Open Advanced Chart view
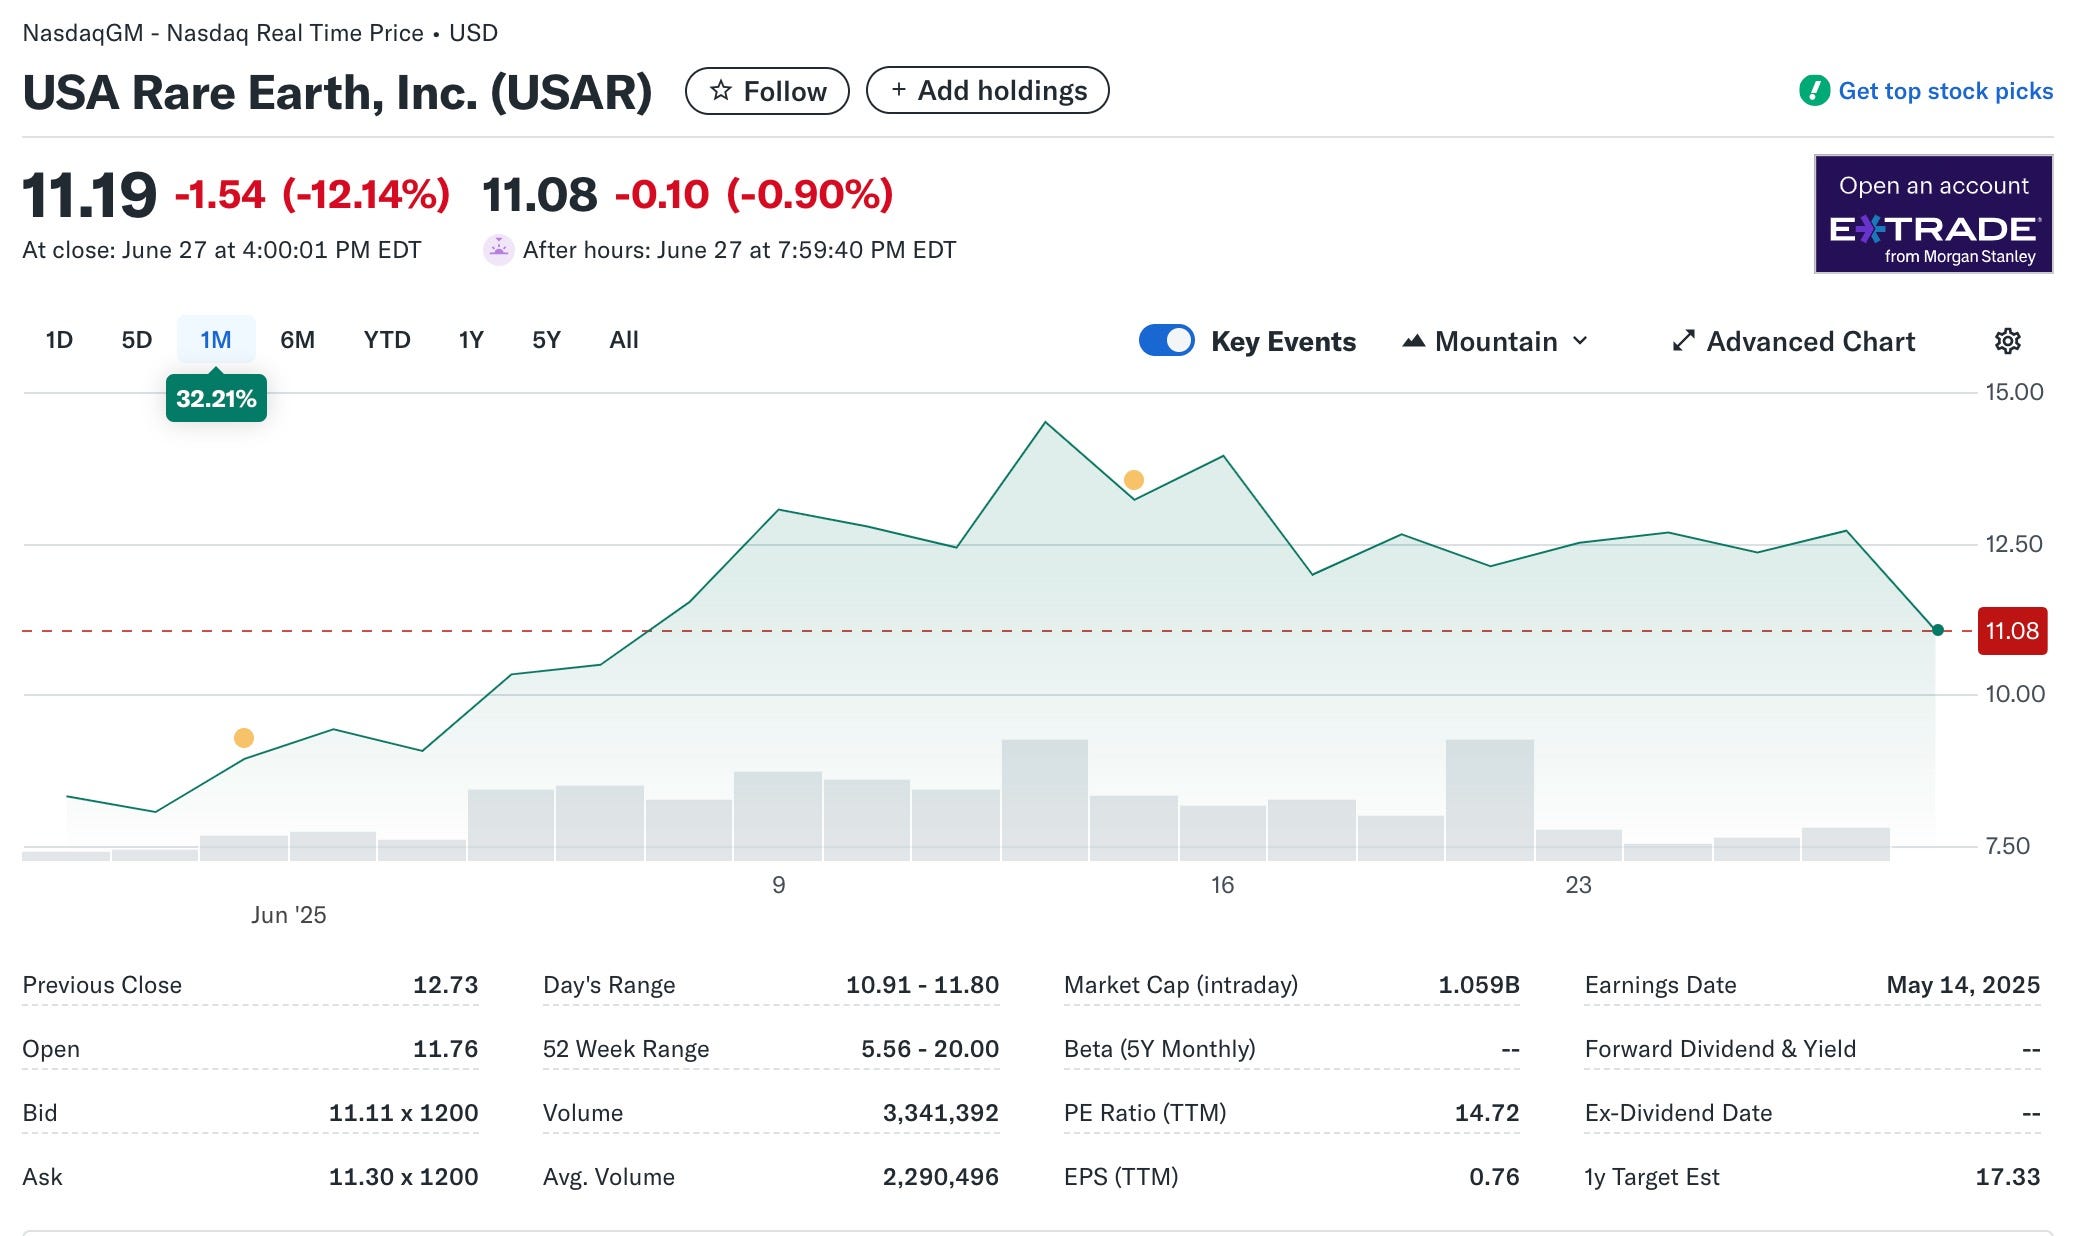Viewport: 2092px width, 1236px height. 1794,341
